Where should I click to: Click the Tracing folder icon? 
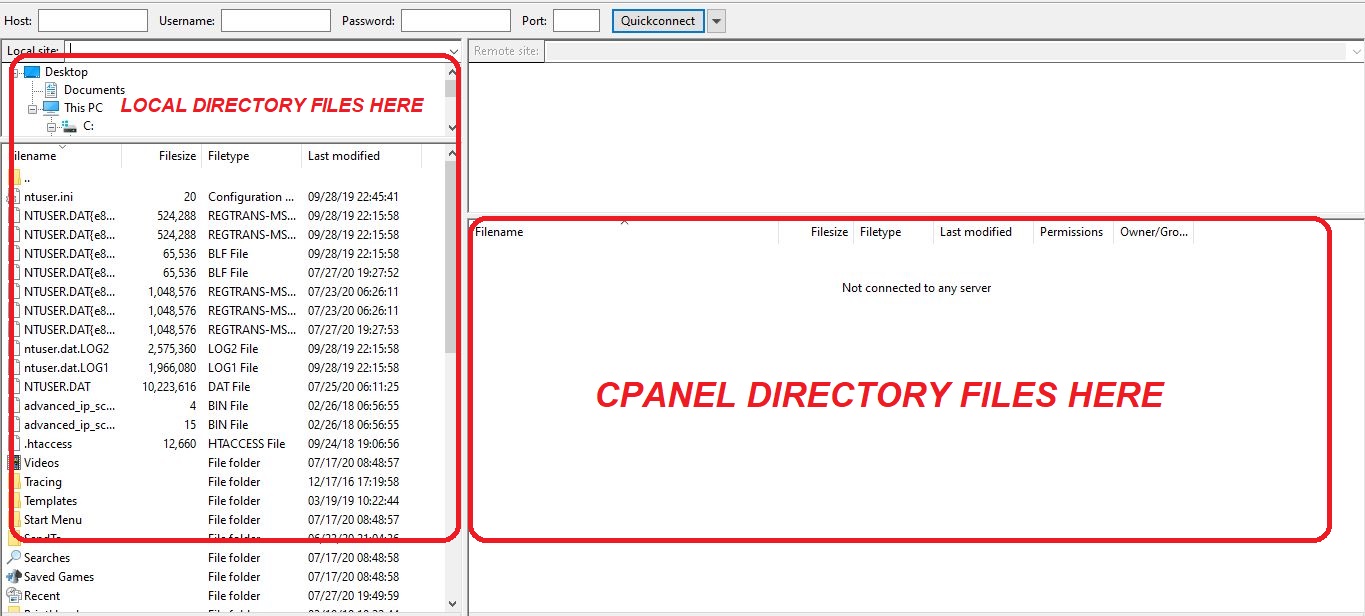[15, 482]
